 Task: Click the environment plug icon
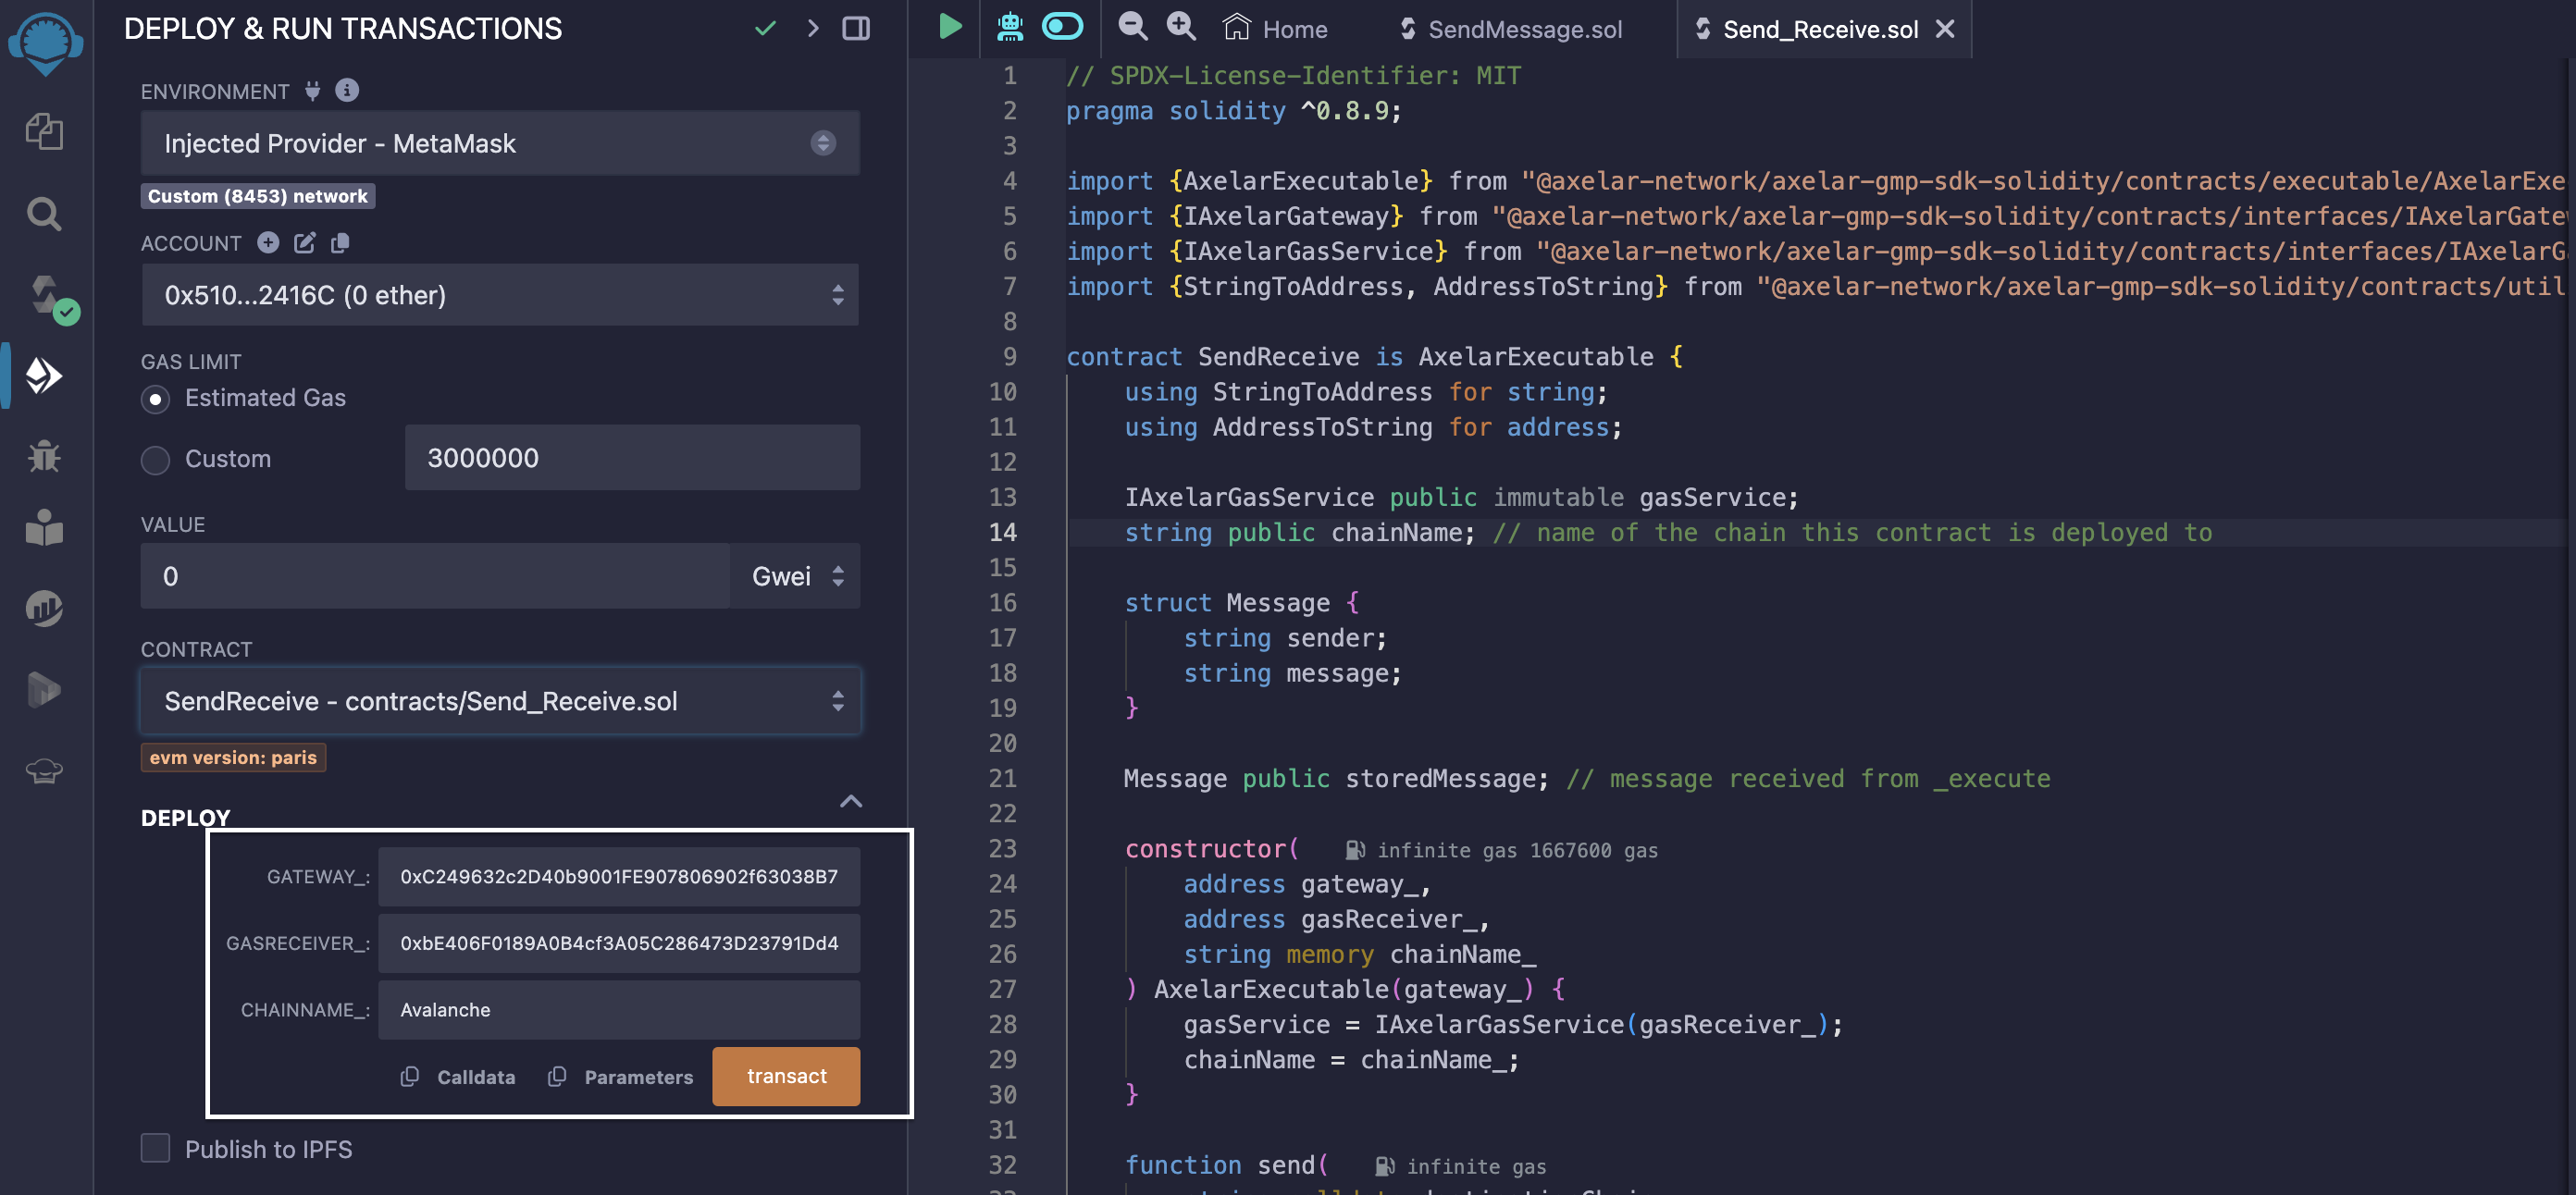tap(313, 91)
